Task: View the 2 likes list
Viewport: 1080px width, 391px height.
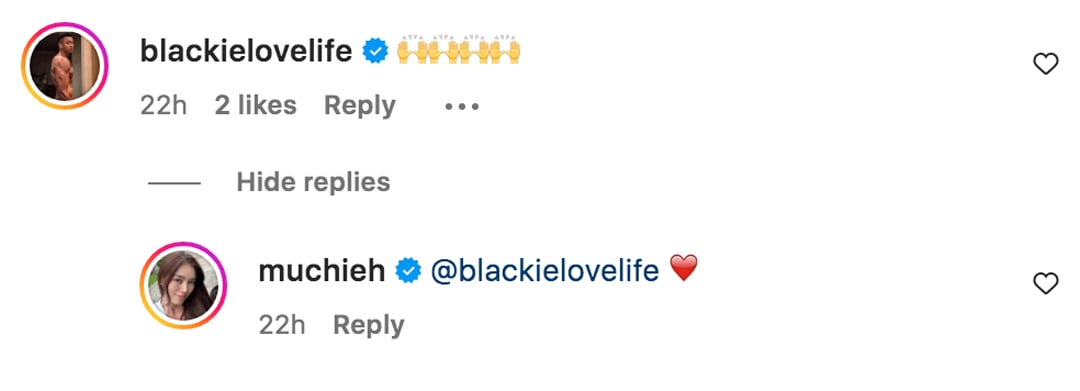Action: pyautogui.click(x=256, y=106)
